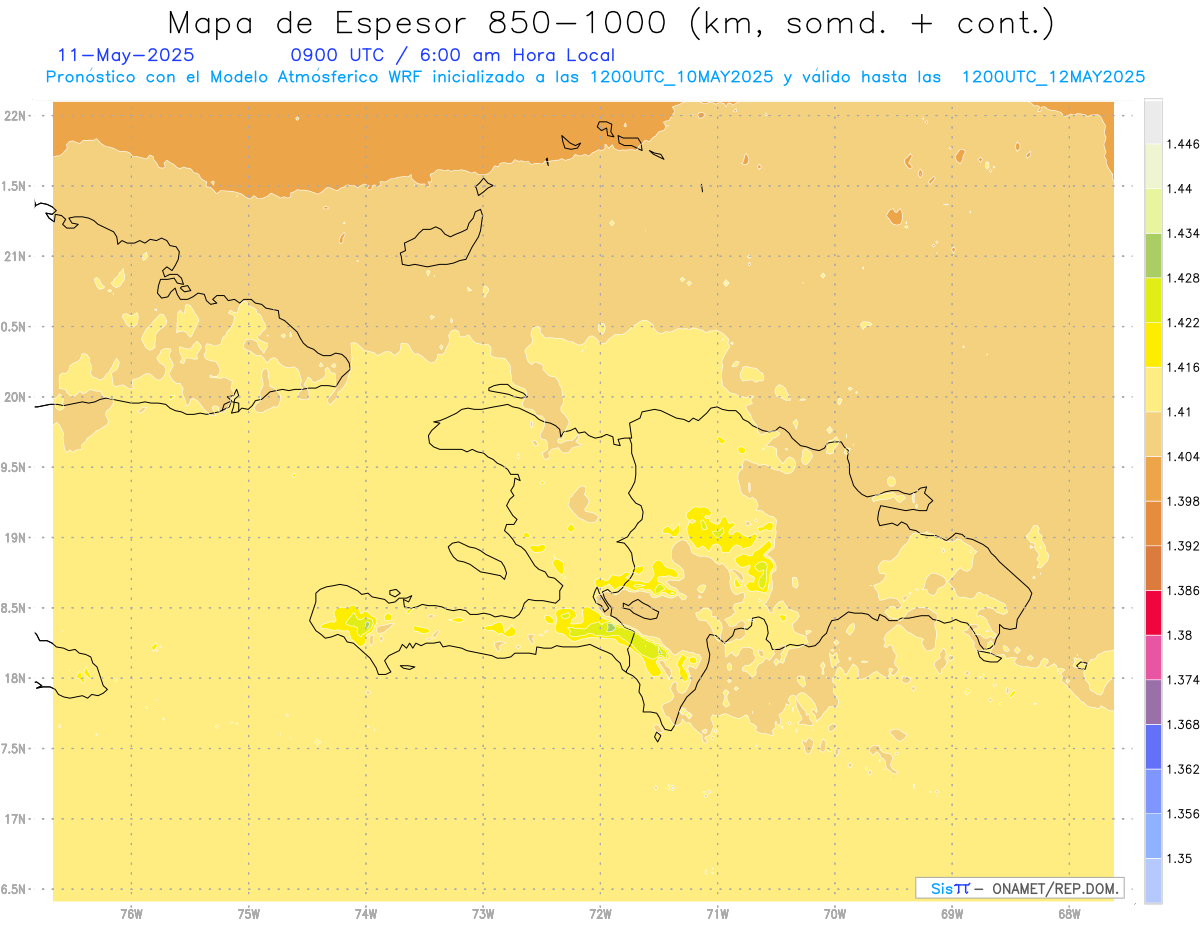Click the '76W' longitude label
The height and width of the screenshot is (927, 1200).
point(131,913)
